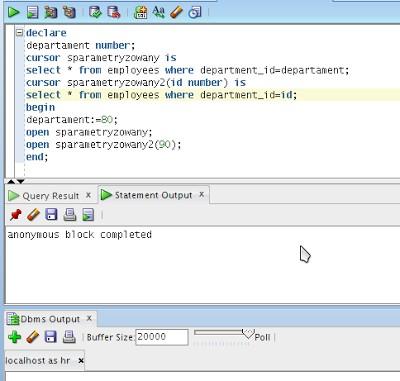This screenshot has height=381, width=400.
Task: Switch to the Query Result tab
Action: (51, 196)
